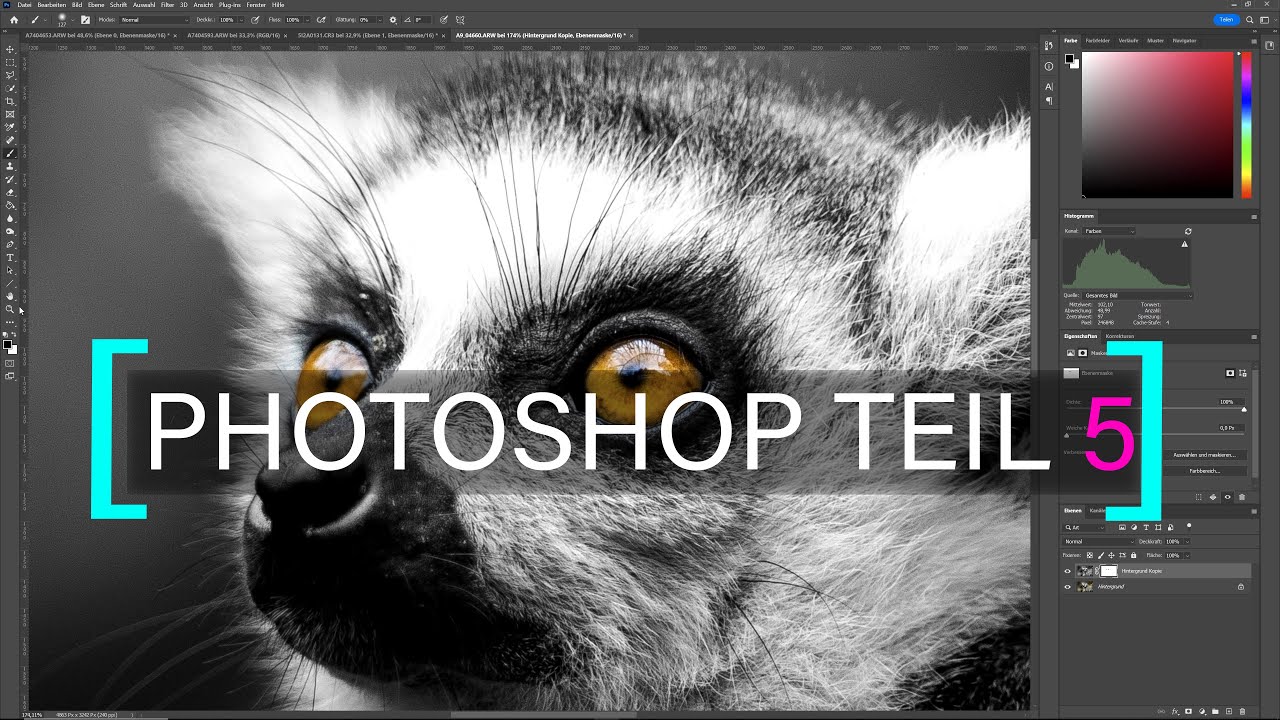Add layer style fx icon
The width and height of the screenshot is (1280, 720).
pos(1176,711)
